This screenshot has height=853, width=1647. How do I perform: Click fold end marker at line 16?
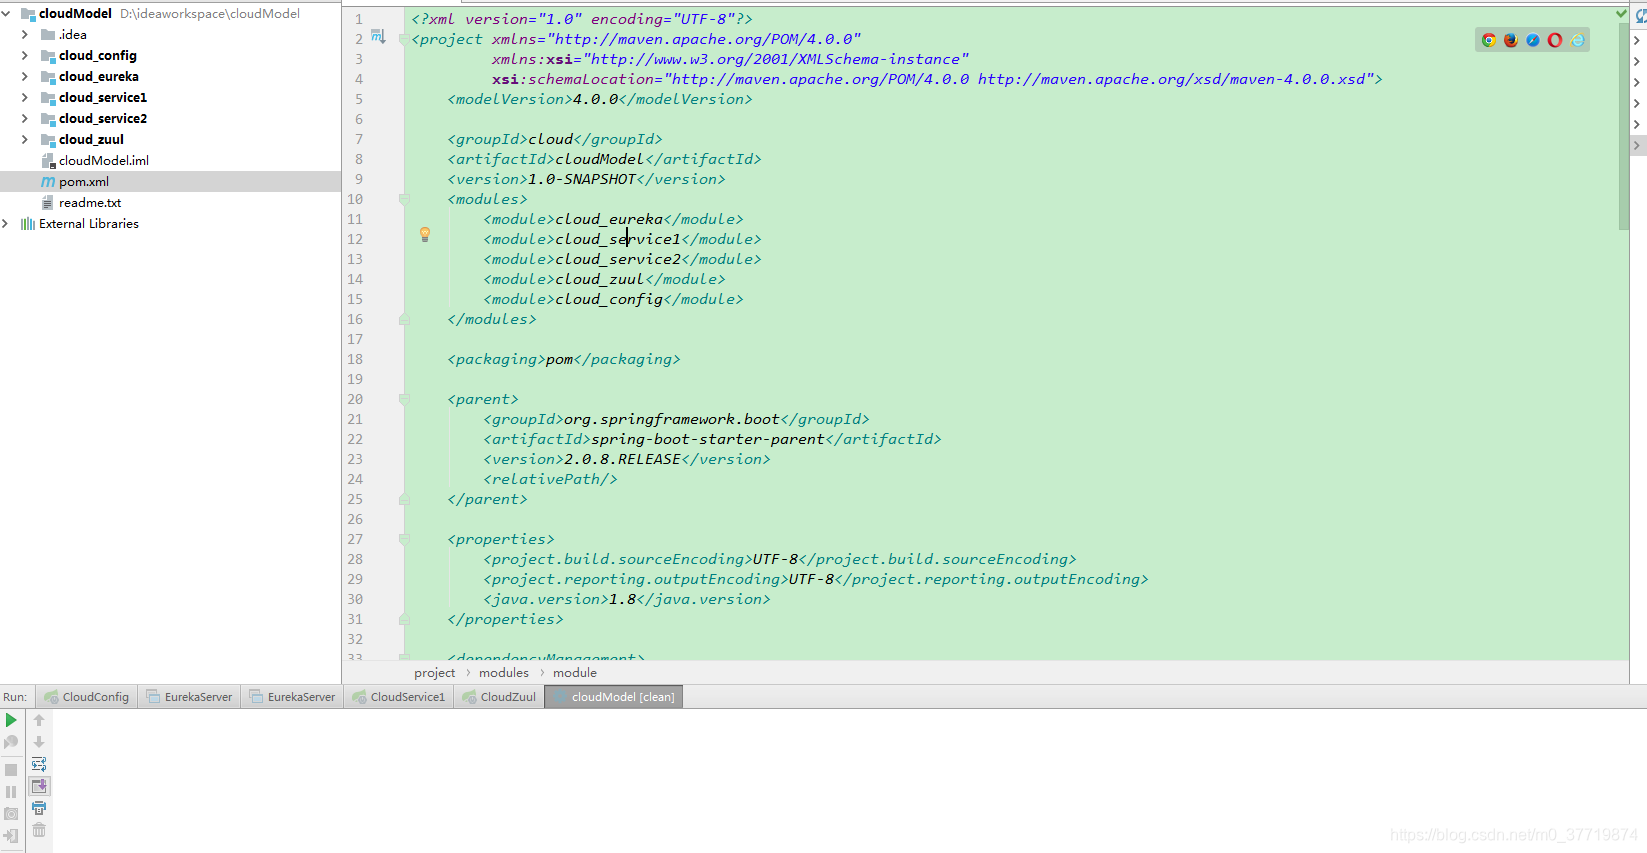pyautogui.click(x=404, y=319)
